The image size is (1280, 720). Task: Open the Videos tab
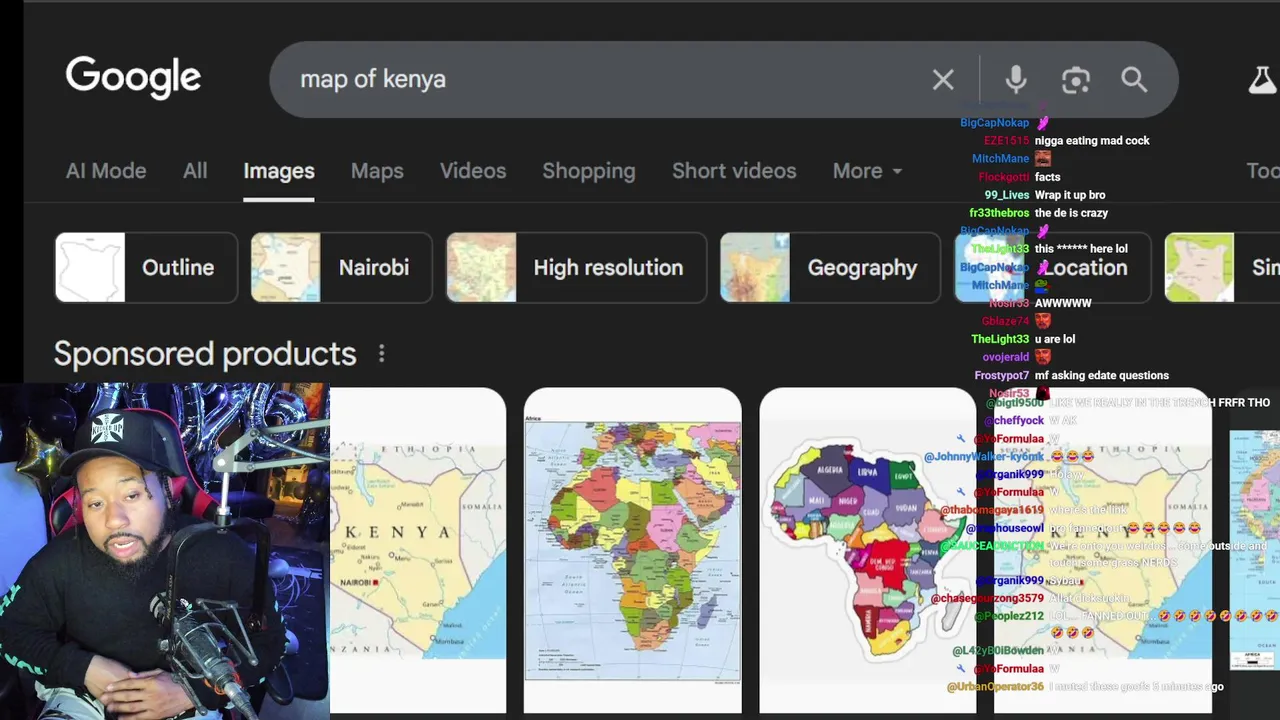[473, 171]
